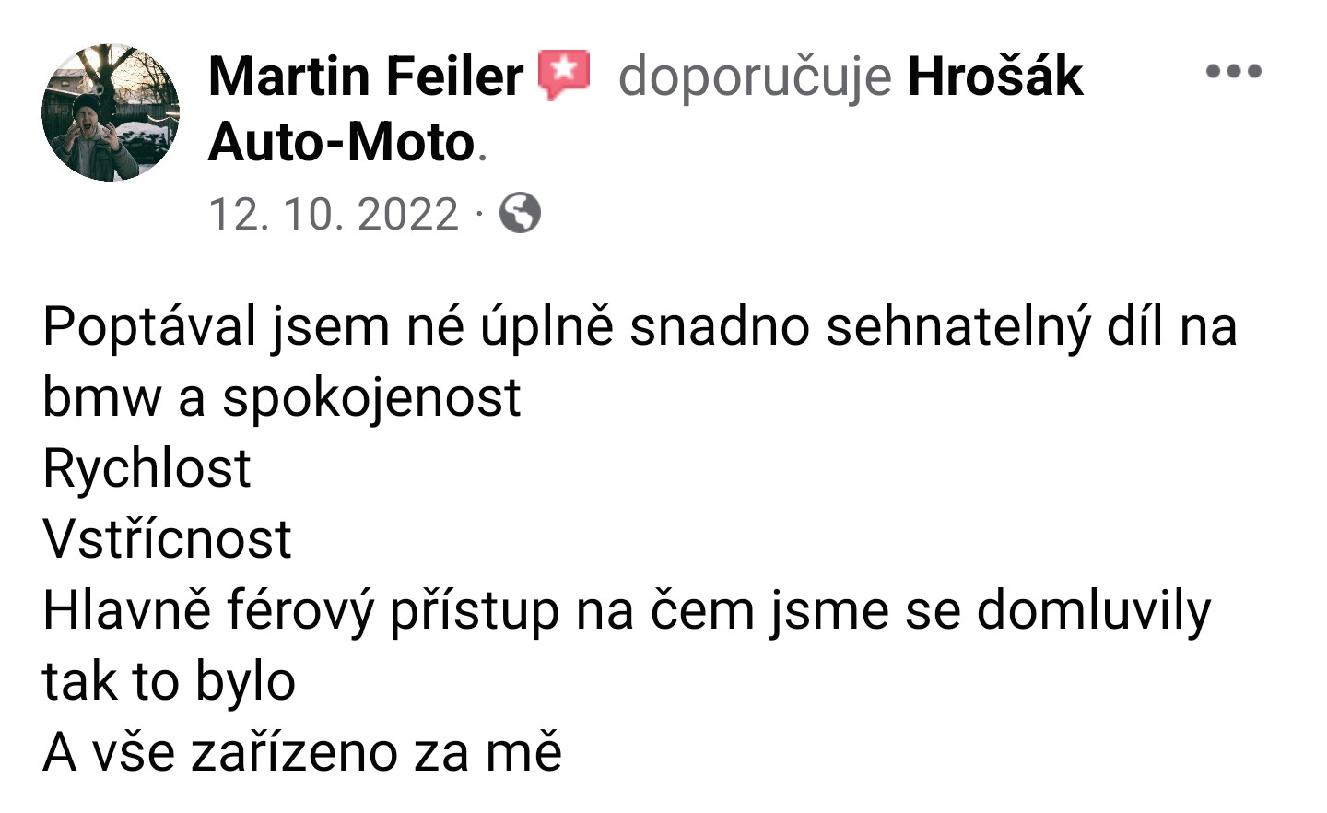Viewport: 1327px width, 813px height.
Task: Click the line tak to bylo
Action: pyautogui.click(x=169, y=682)
